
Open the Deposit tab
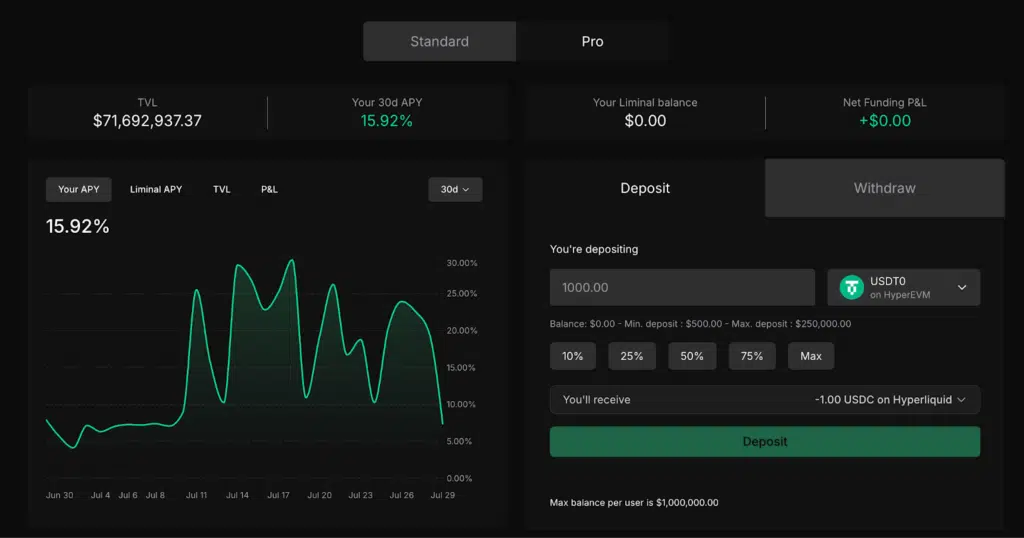click(645, 188)
